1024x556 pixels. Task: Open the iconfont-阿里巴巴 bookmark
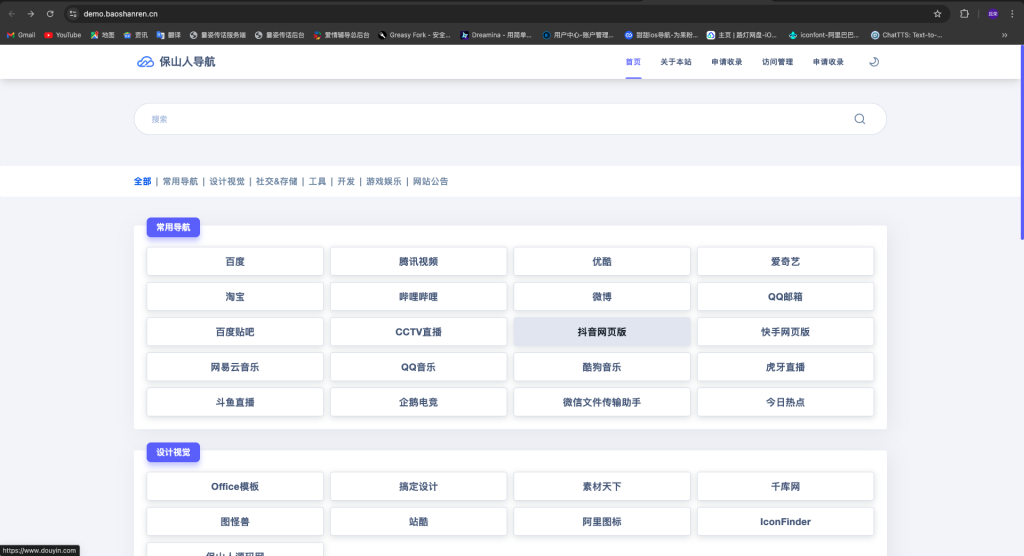click(x=824, y=35)
